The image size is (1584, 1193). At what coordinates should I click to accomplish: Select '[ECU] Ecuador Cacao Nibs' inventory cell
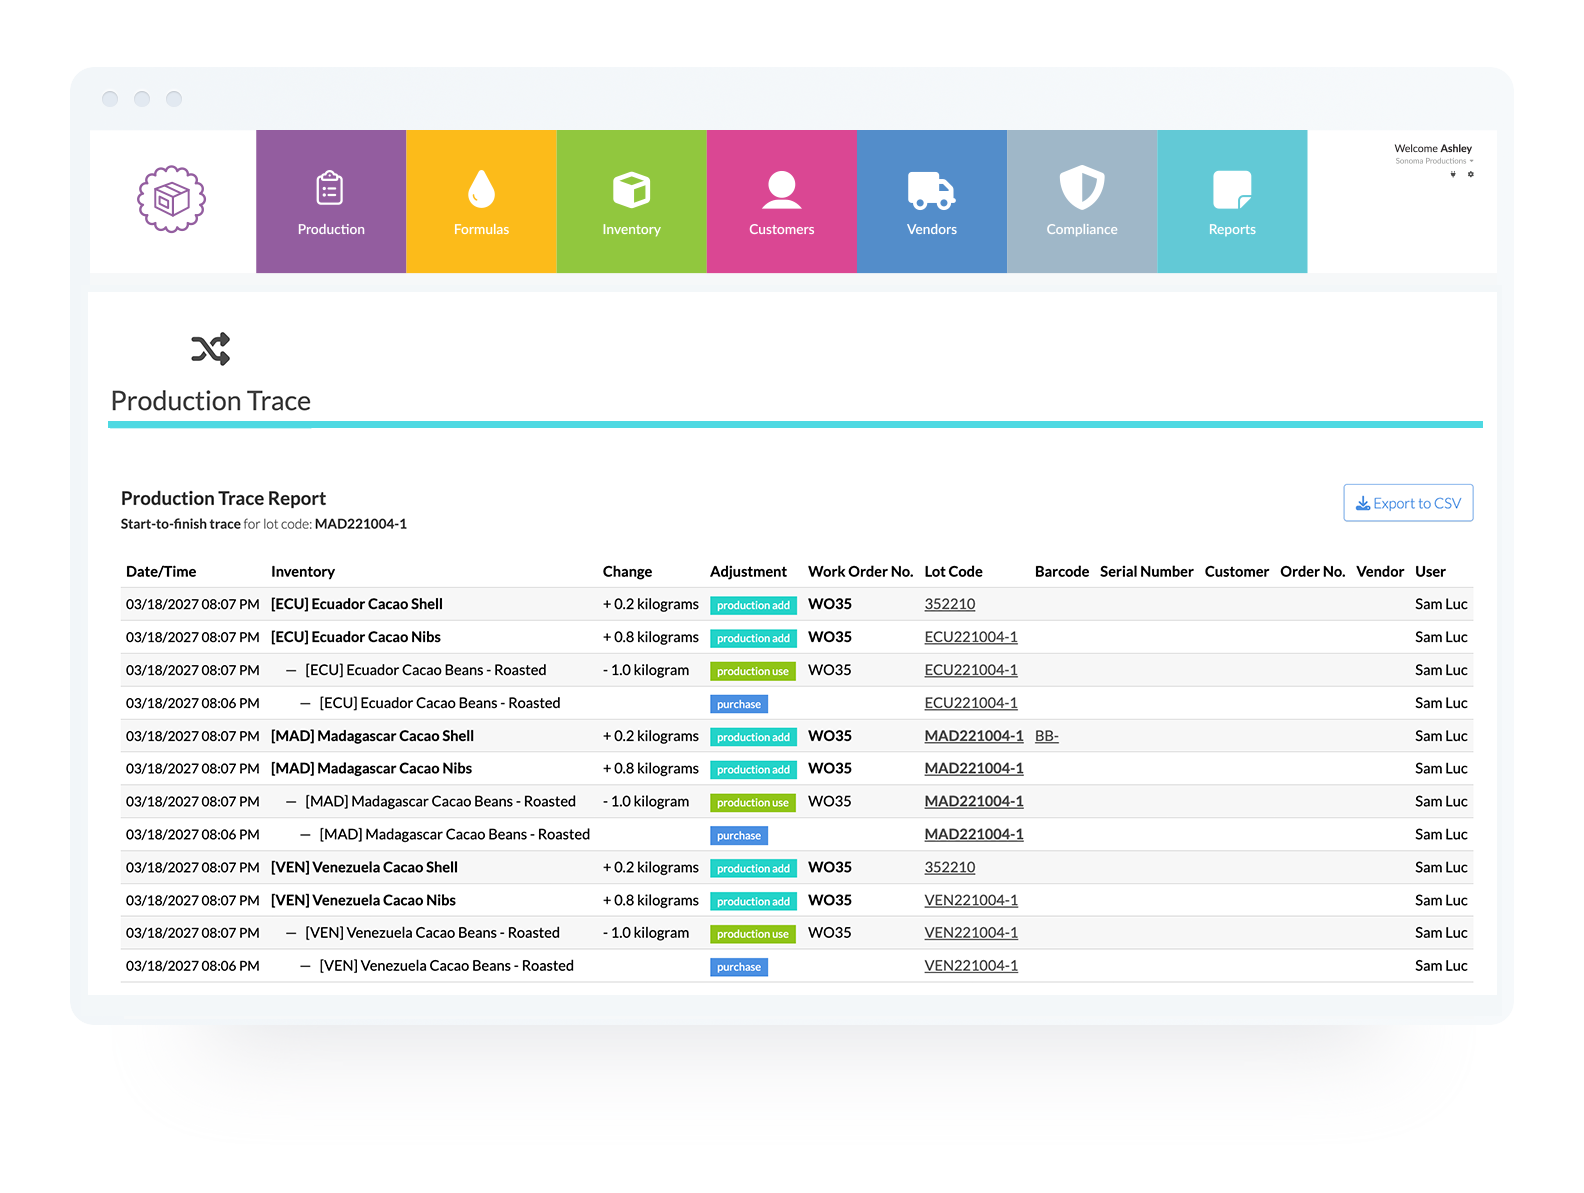[x=356, y=637]
